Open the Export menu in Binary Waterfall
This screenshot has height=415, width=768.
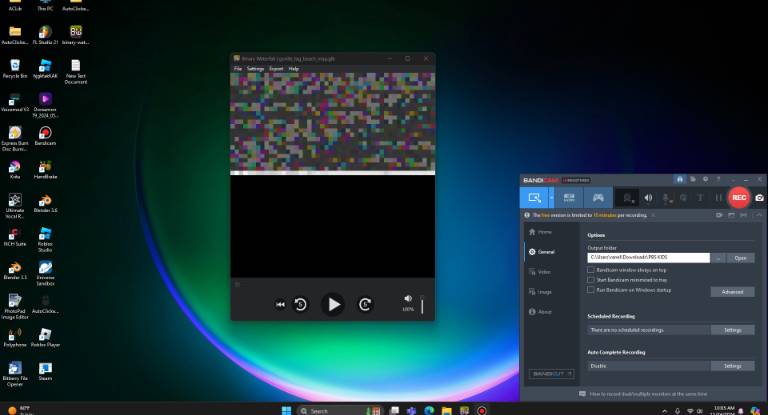276,69
